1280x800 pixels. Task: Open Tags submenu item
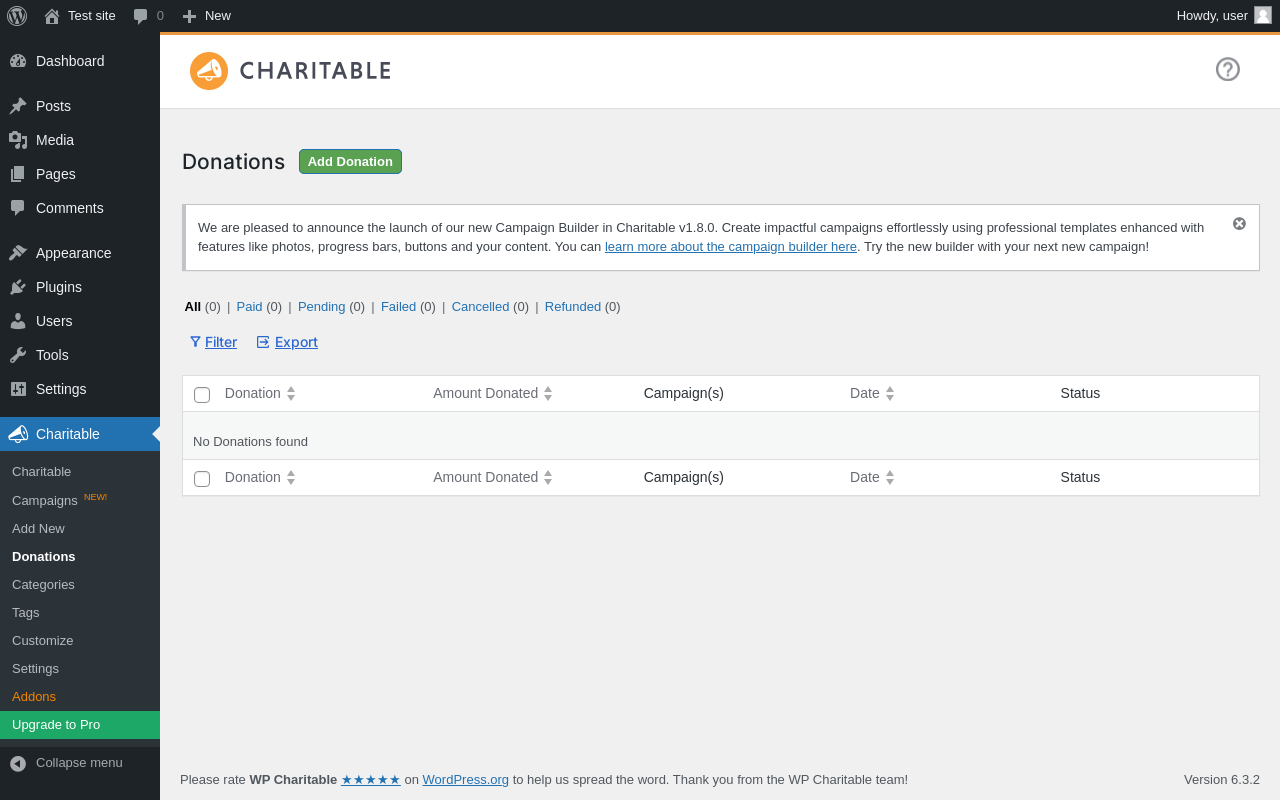click(80, 612)
